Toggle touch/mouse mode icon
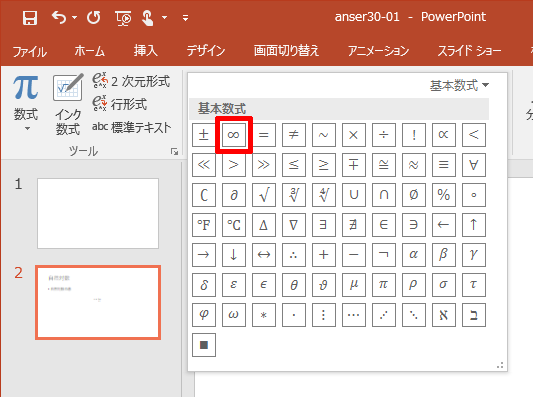Image resolution: width=533 pixels, height=397 pixels. coord(148,18)
